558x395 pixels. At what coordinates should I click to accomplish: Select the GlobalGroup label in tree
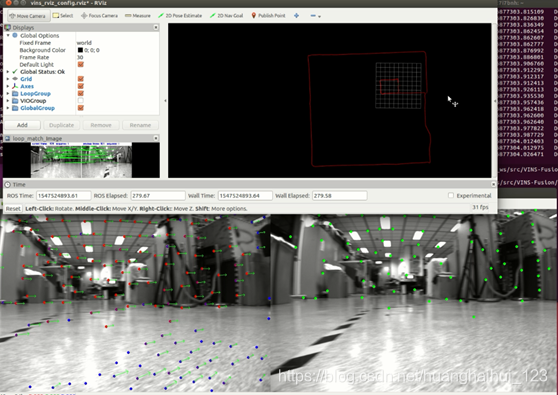click(x=37, y=108)
